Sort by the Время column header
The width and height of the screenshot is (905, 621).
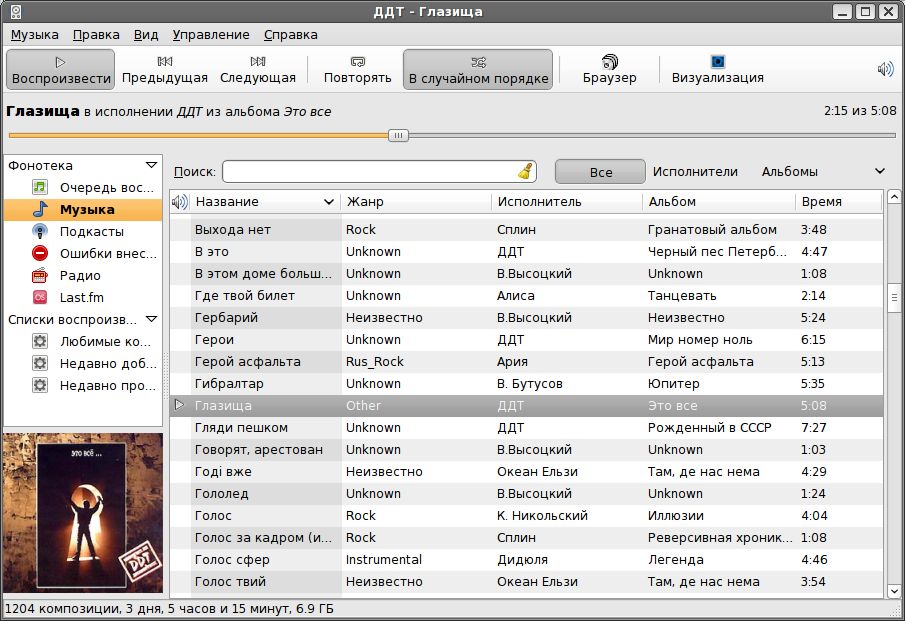coord(839,201)
